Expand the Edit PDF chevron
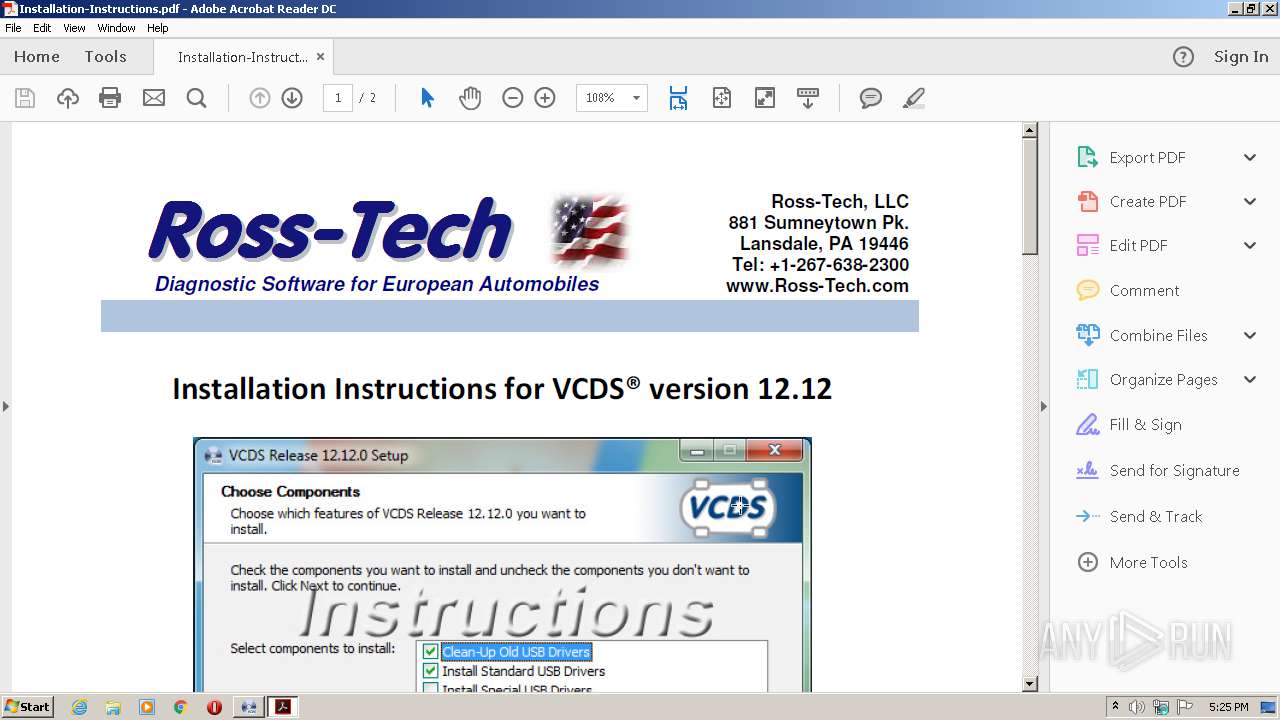 coord(1250,245)
